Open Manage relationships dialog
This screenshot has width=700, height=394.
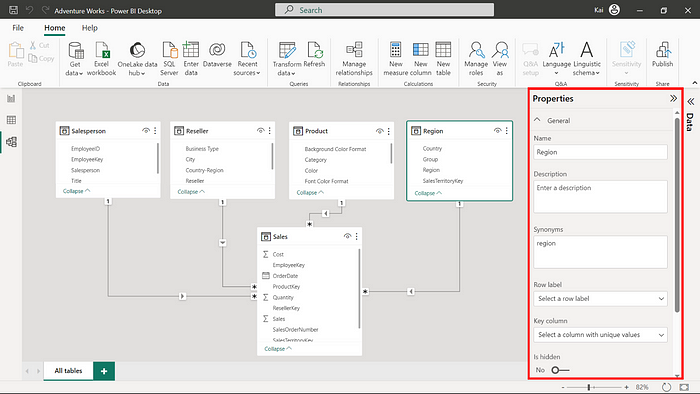click(354, 58)
